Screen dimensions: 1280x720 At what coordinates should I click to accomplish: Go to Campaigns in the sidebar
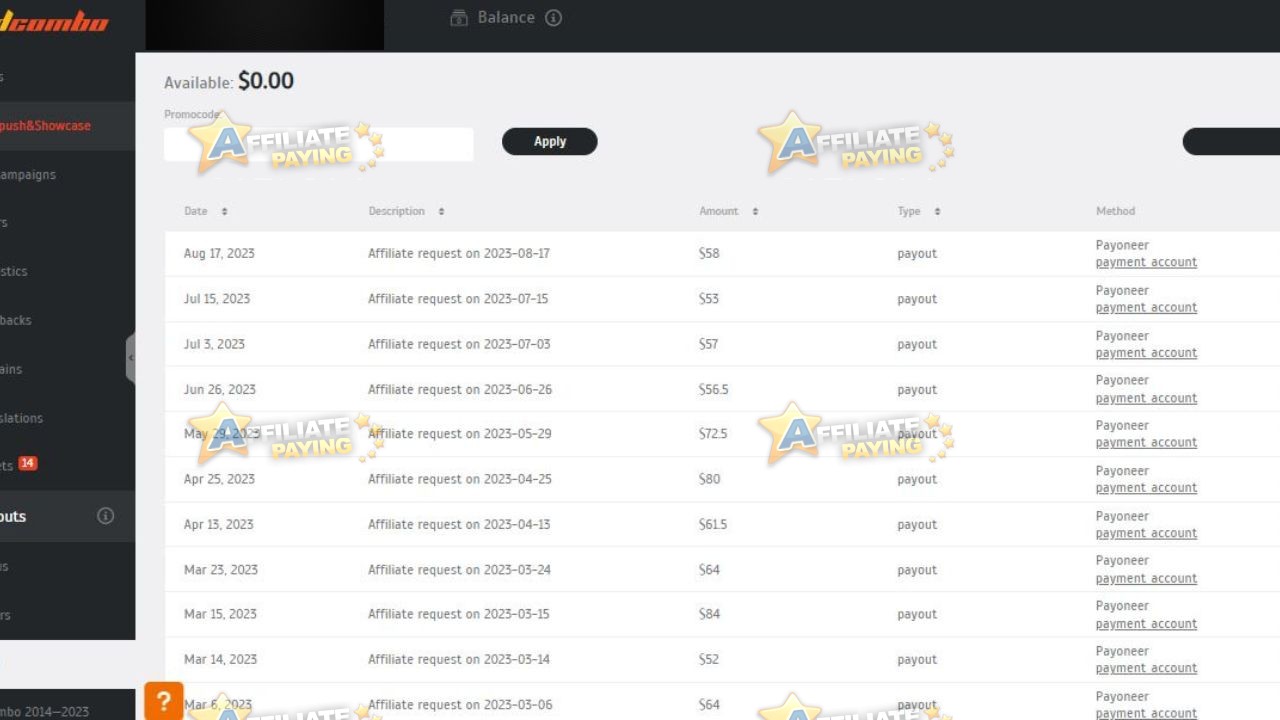click(x=28, y=175)
